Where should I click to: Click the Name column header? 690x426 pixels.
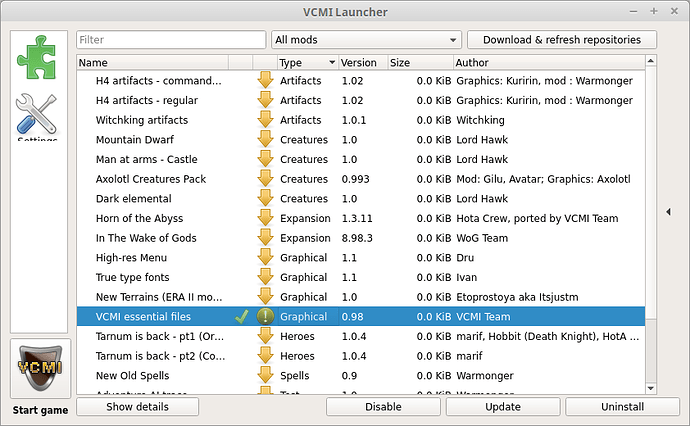[x=152, y=62]
